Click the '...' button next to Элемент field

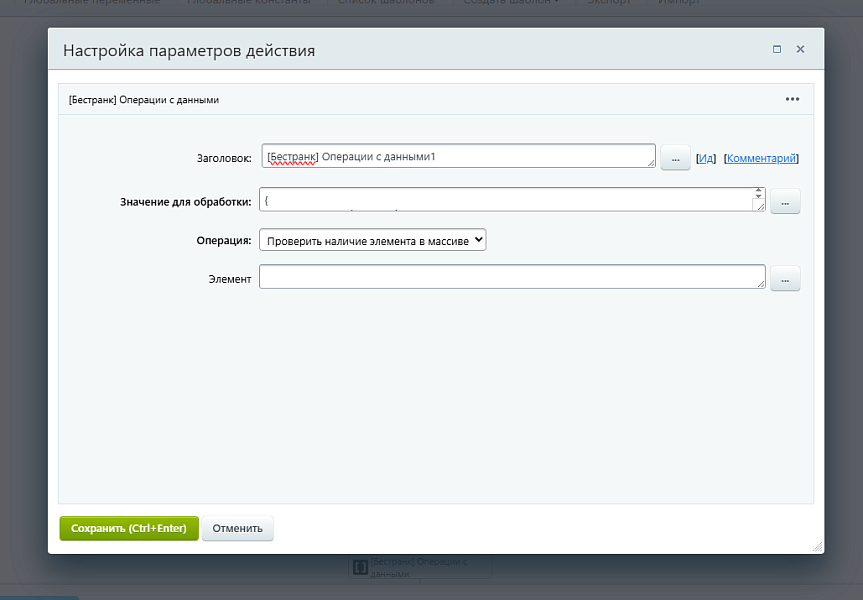tap(784, 280)
